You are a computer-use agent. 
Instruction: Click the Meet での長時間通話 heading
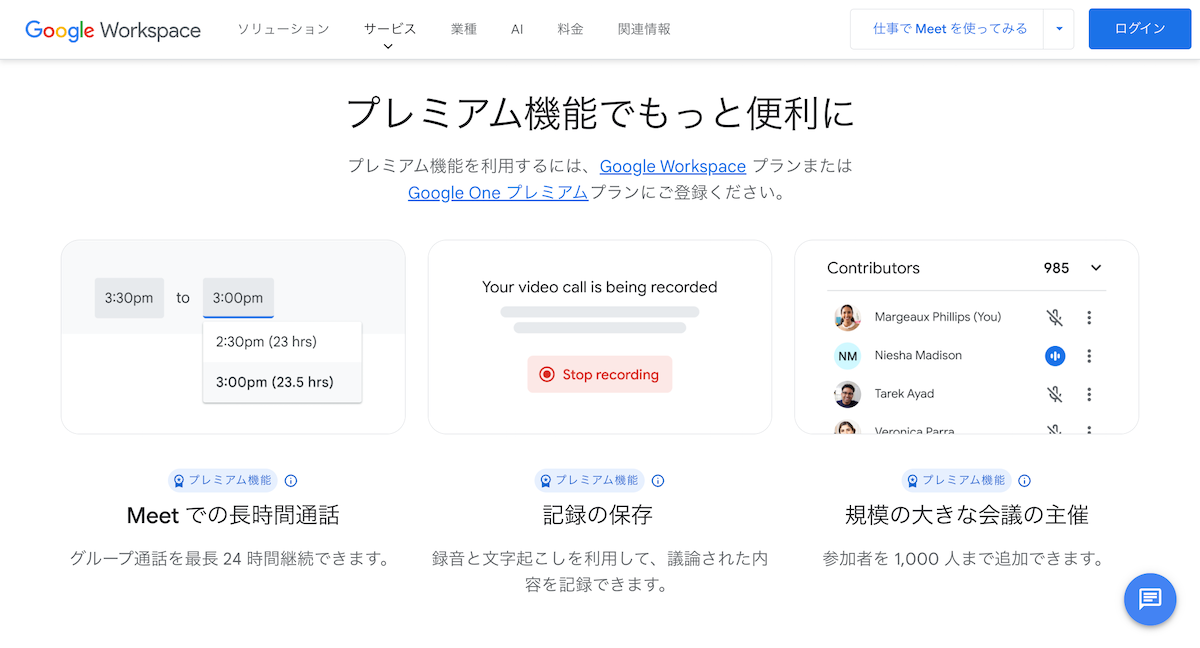pos(233,516)
